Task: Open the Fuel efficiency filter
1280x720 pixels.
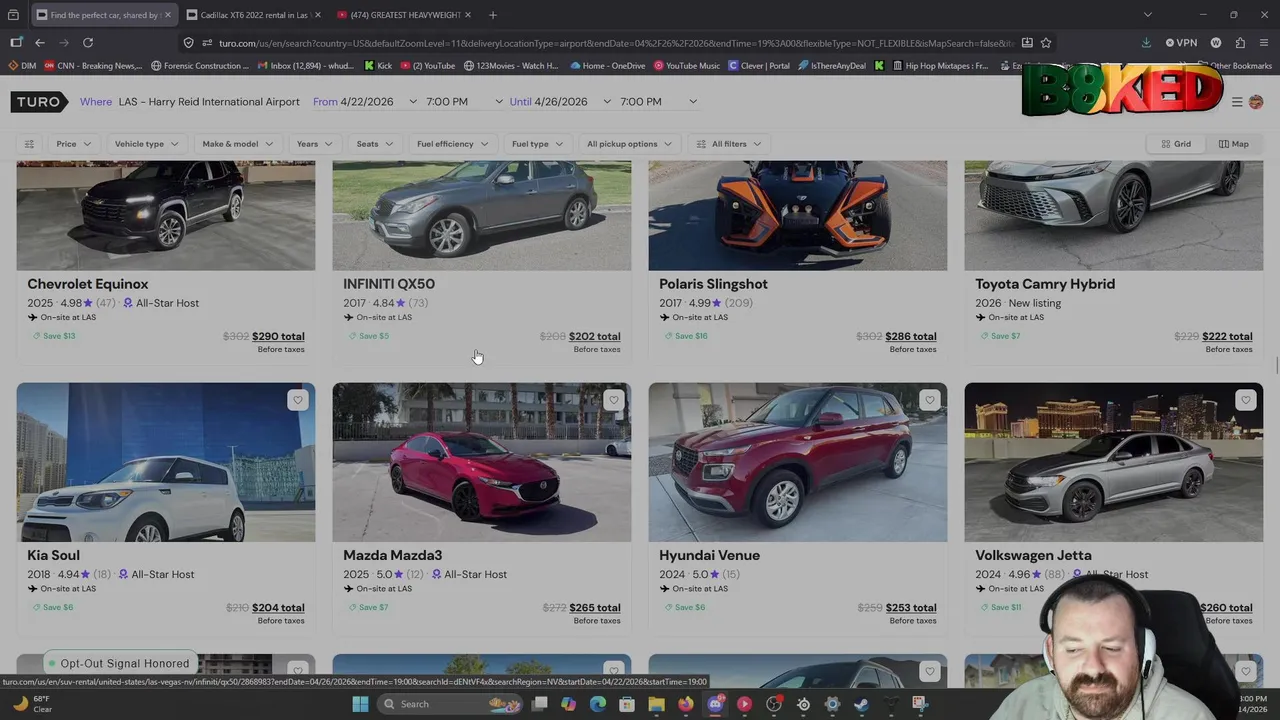Action: pyautogui.click(x=452, y=144)
